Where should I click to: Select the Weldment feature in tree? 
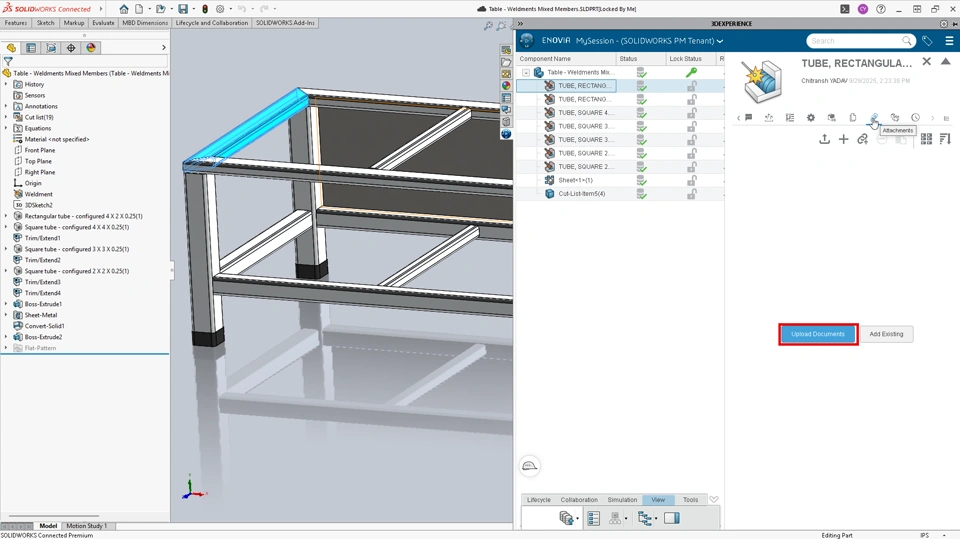(38, 194)
